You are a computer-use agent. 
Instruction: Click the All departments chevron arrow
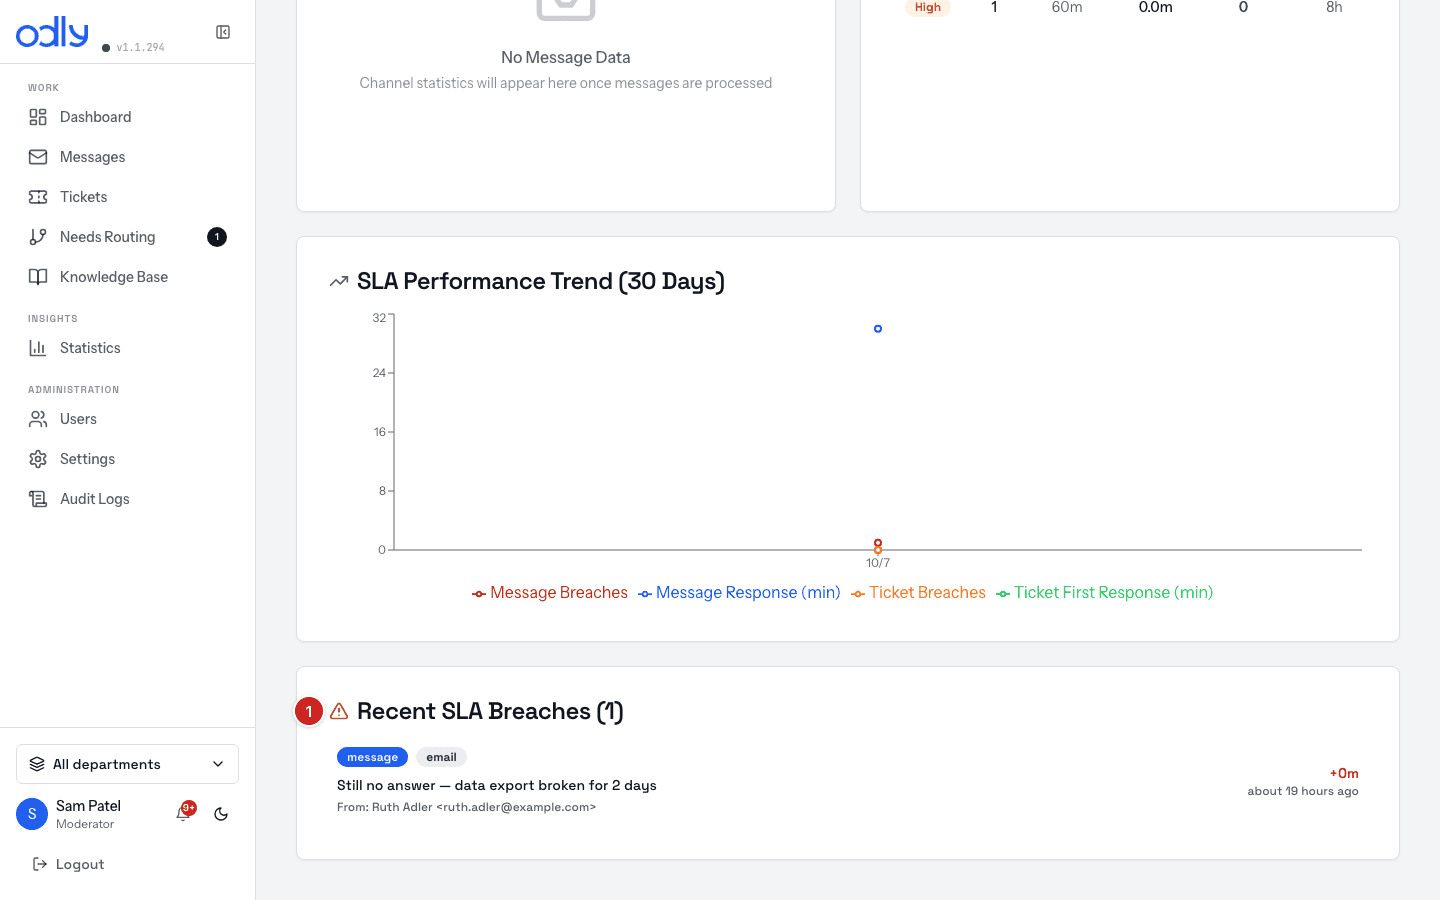pos(218,764)
